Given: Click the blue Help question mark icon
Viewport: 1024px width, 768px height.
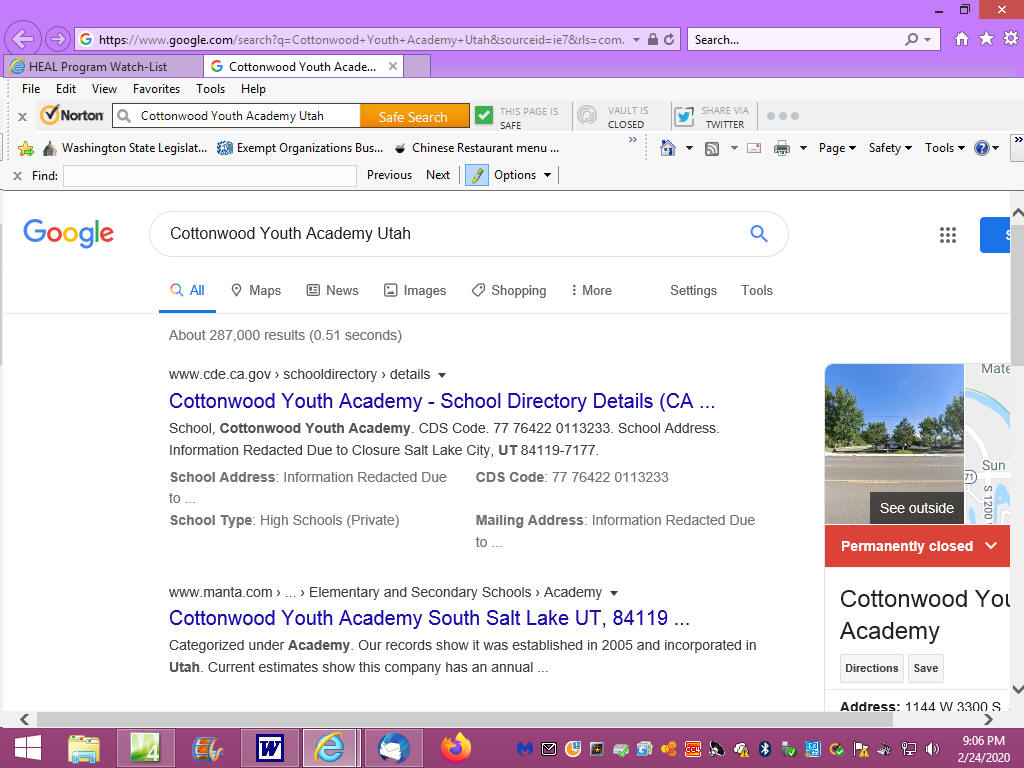Looking at the screenshot, I should pyautogui.click(x=982, y=148).
